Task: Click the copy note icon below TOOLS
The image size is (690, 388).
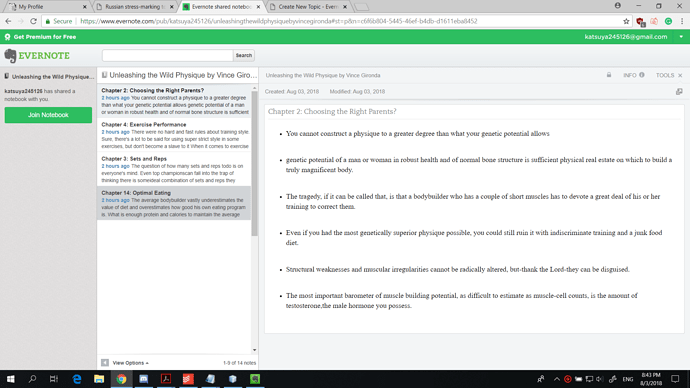Action: point(679,92)
